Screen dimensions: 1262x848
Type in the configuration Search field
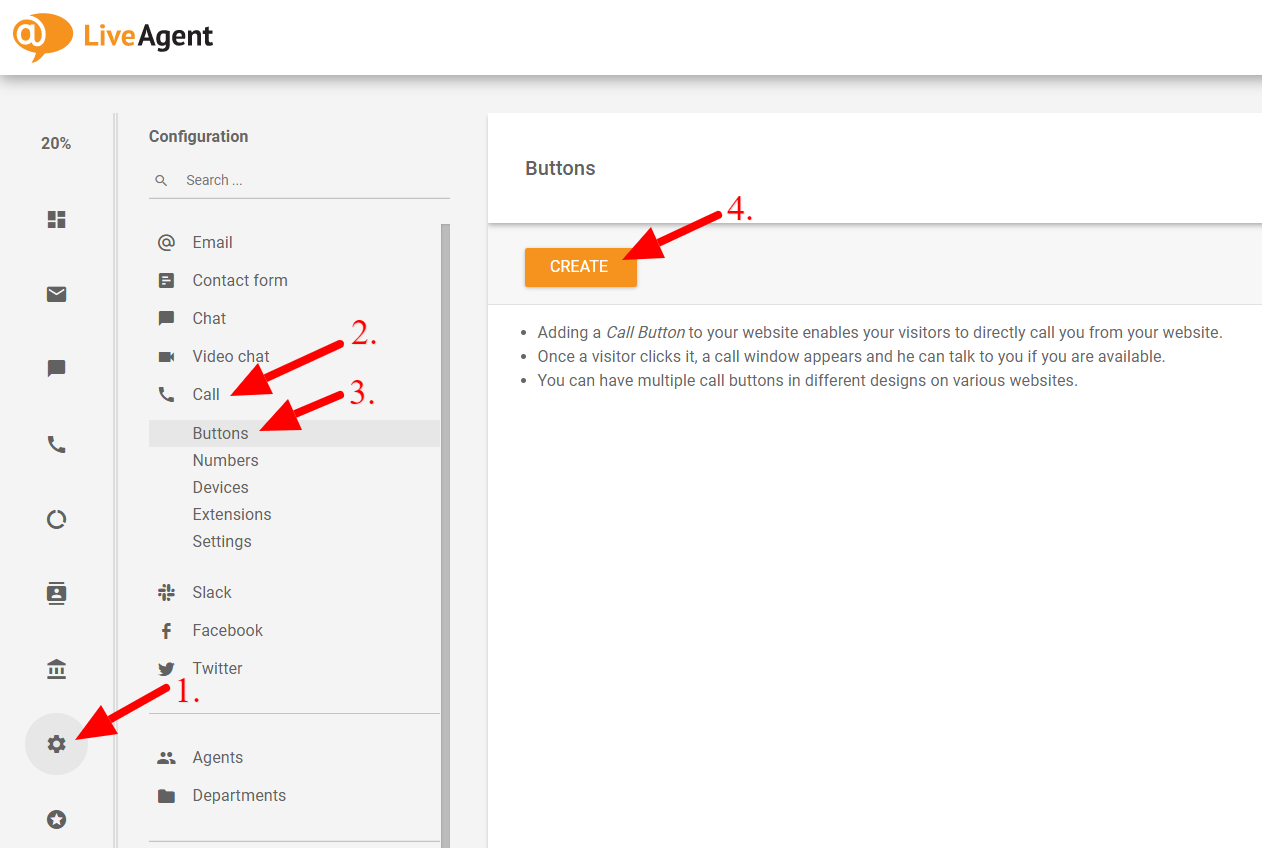point(310,180)
